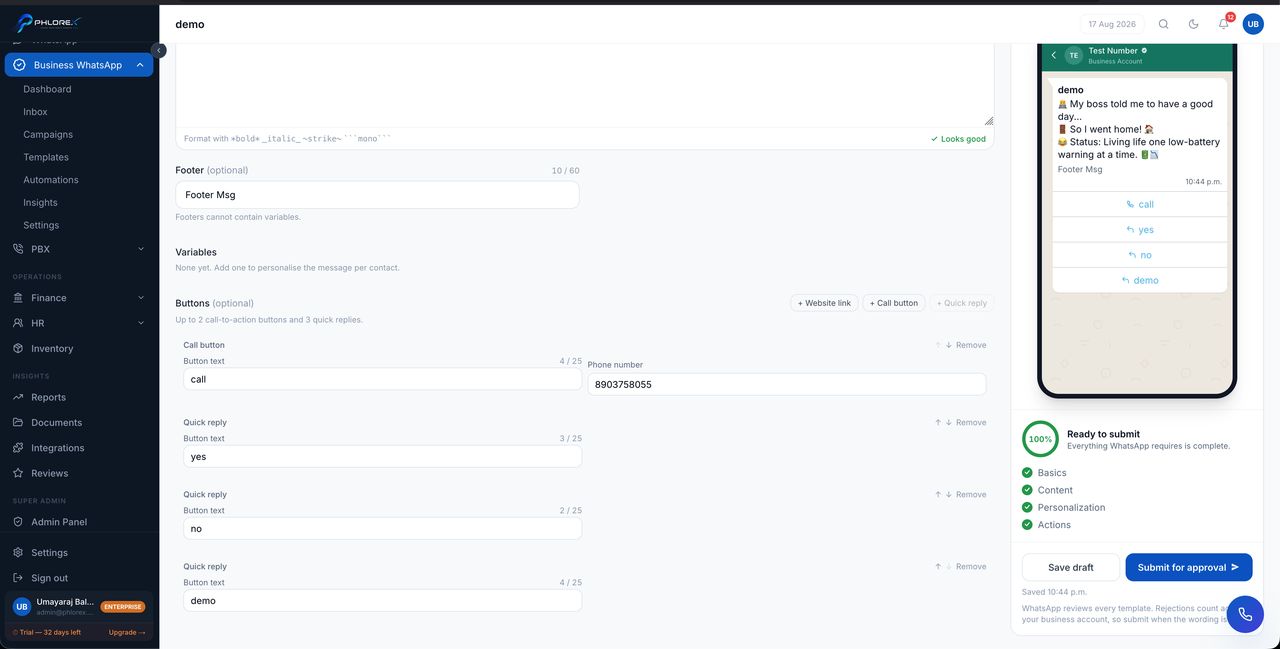Click the call button in phone preview
The width and height of the screenshot is (1280, 649).
point(1140,204)
